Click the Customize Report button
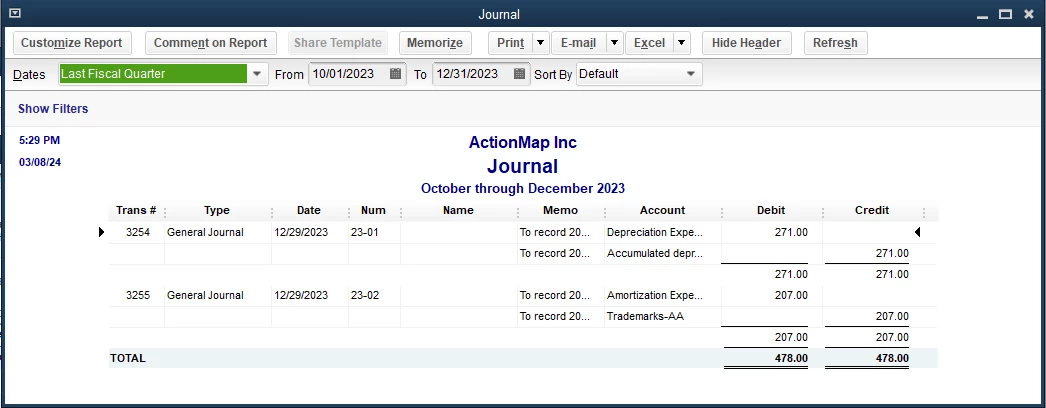 pyautogui.click(x=72, y=43)
